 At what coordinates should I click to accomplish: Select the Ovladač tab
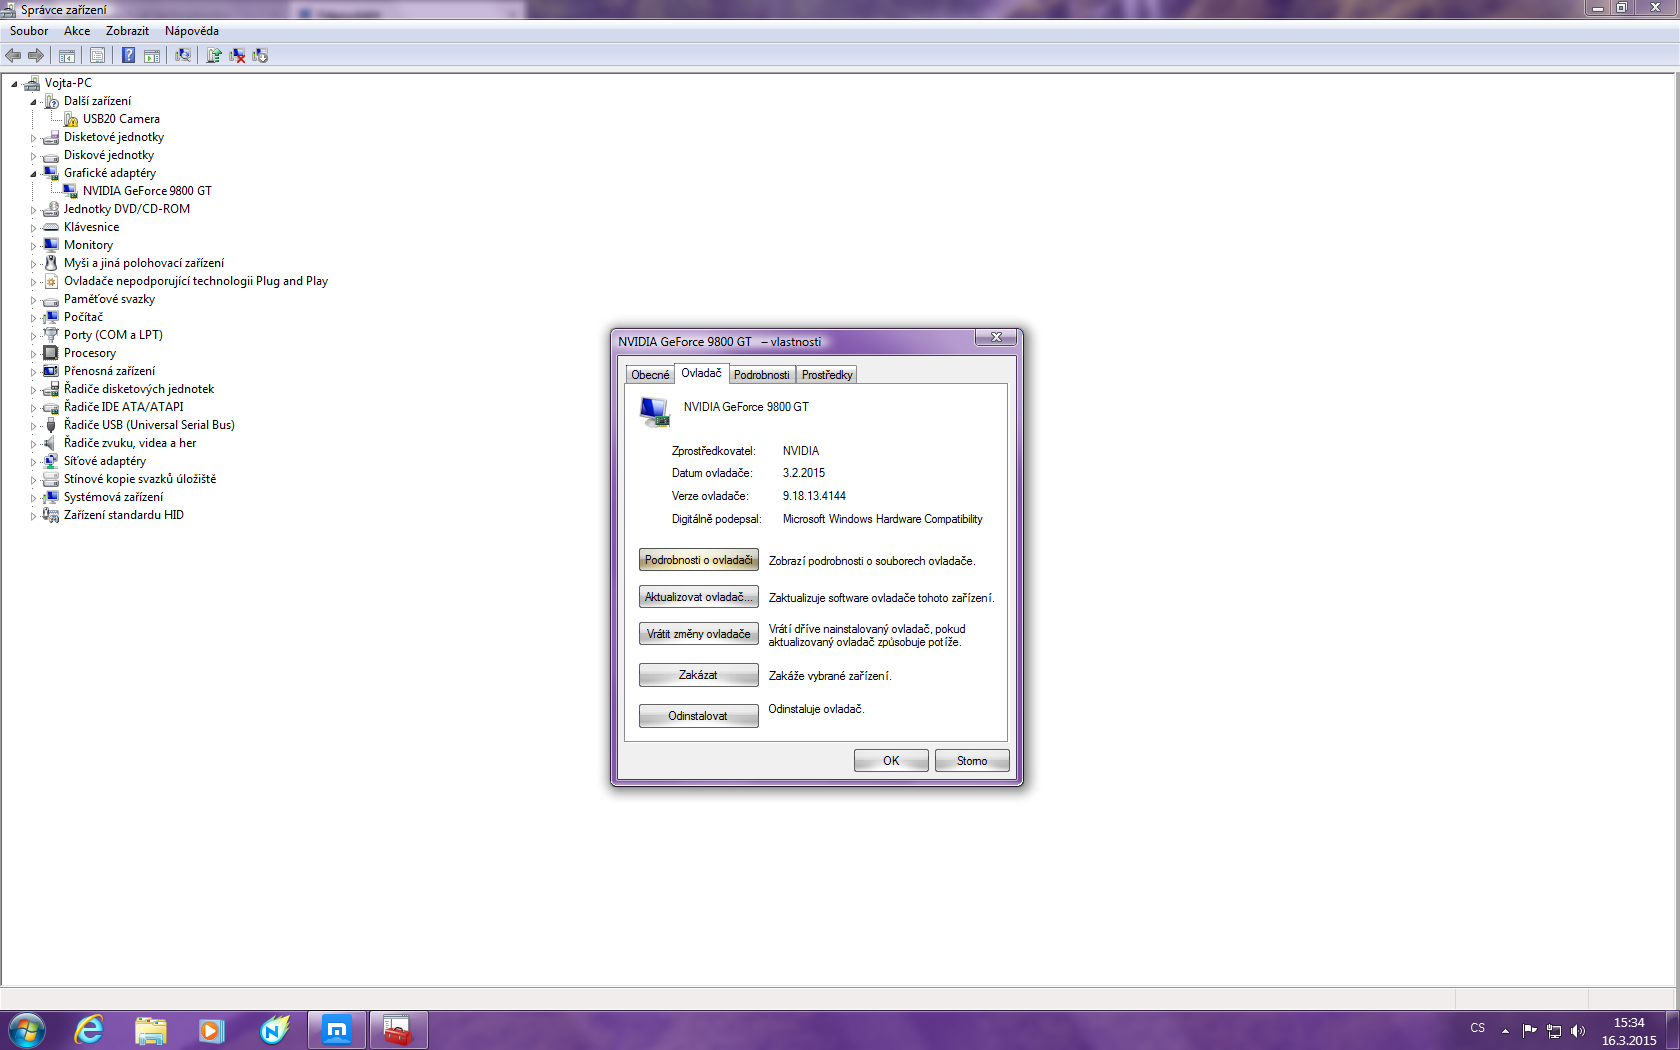point(701,373)
